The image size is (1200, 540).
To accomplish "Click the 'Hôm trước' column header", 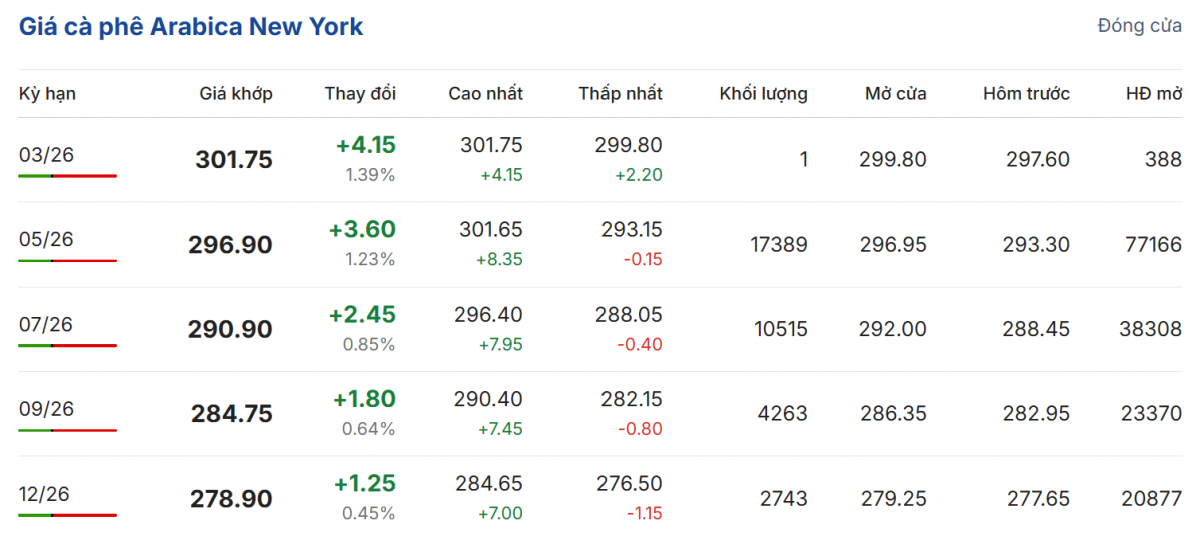I will 1026,94.
